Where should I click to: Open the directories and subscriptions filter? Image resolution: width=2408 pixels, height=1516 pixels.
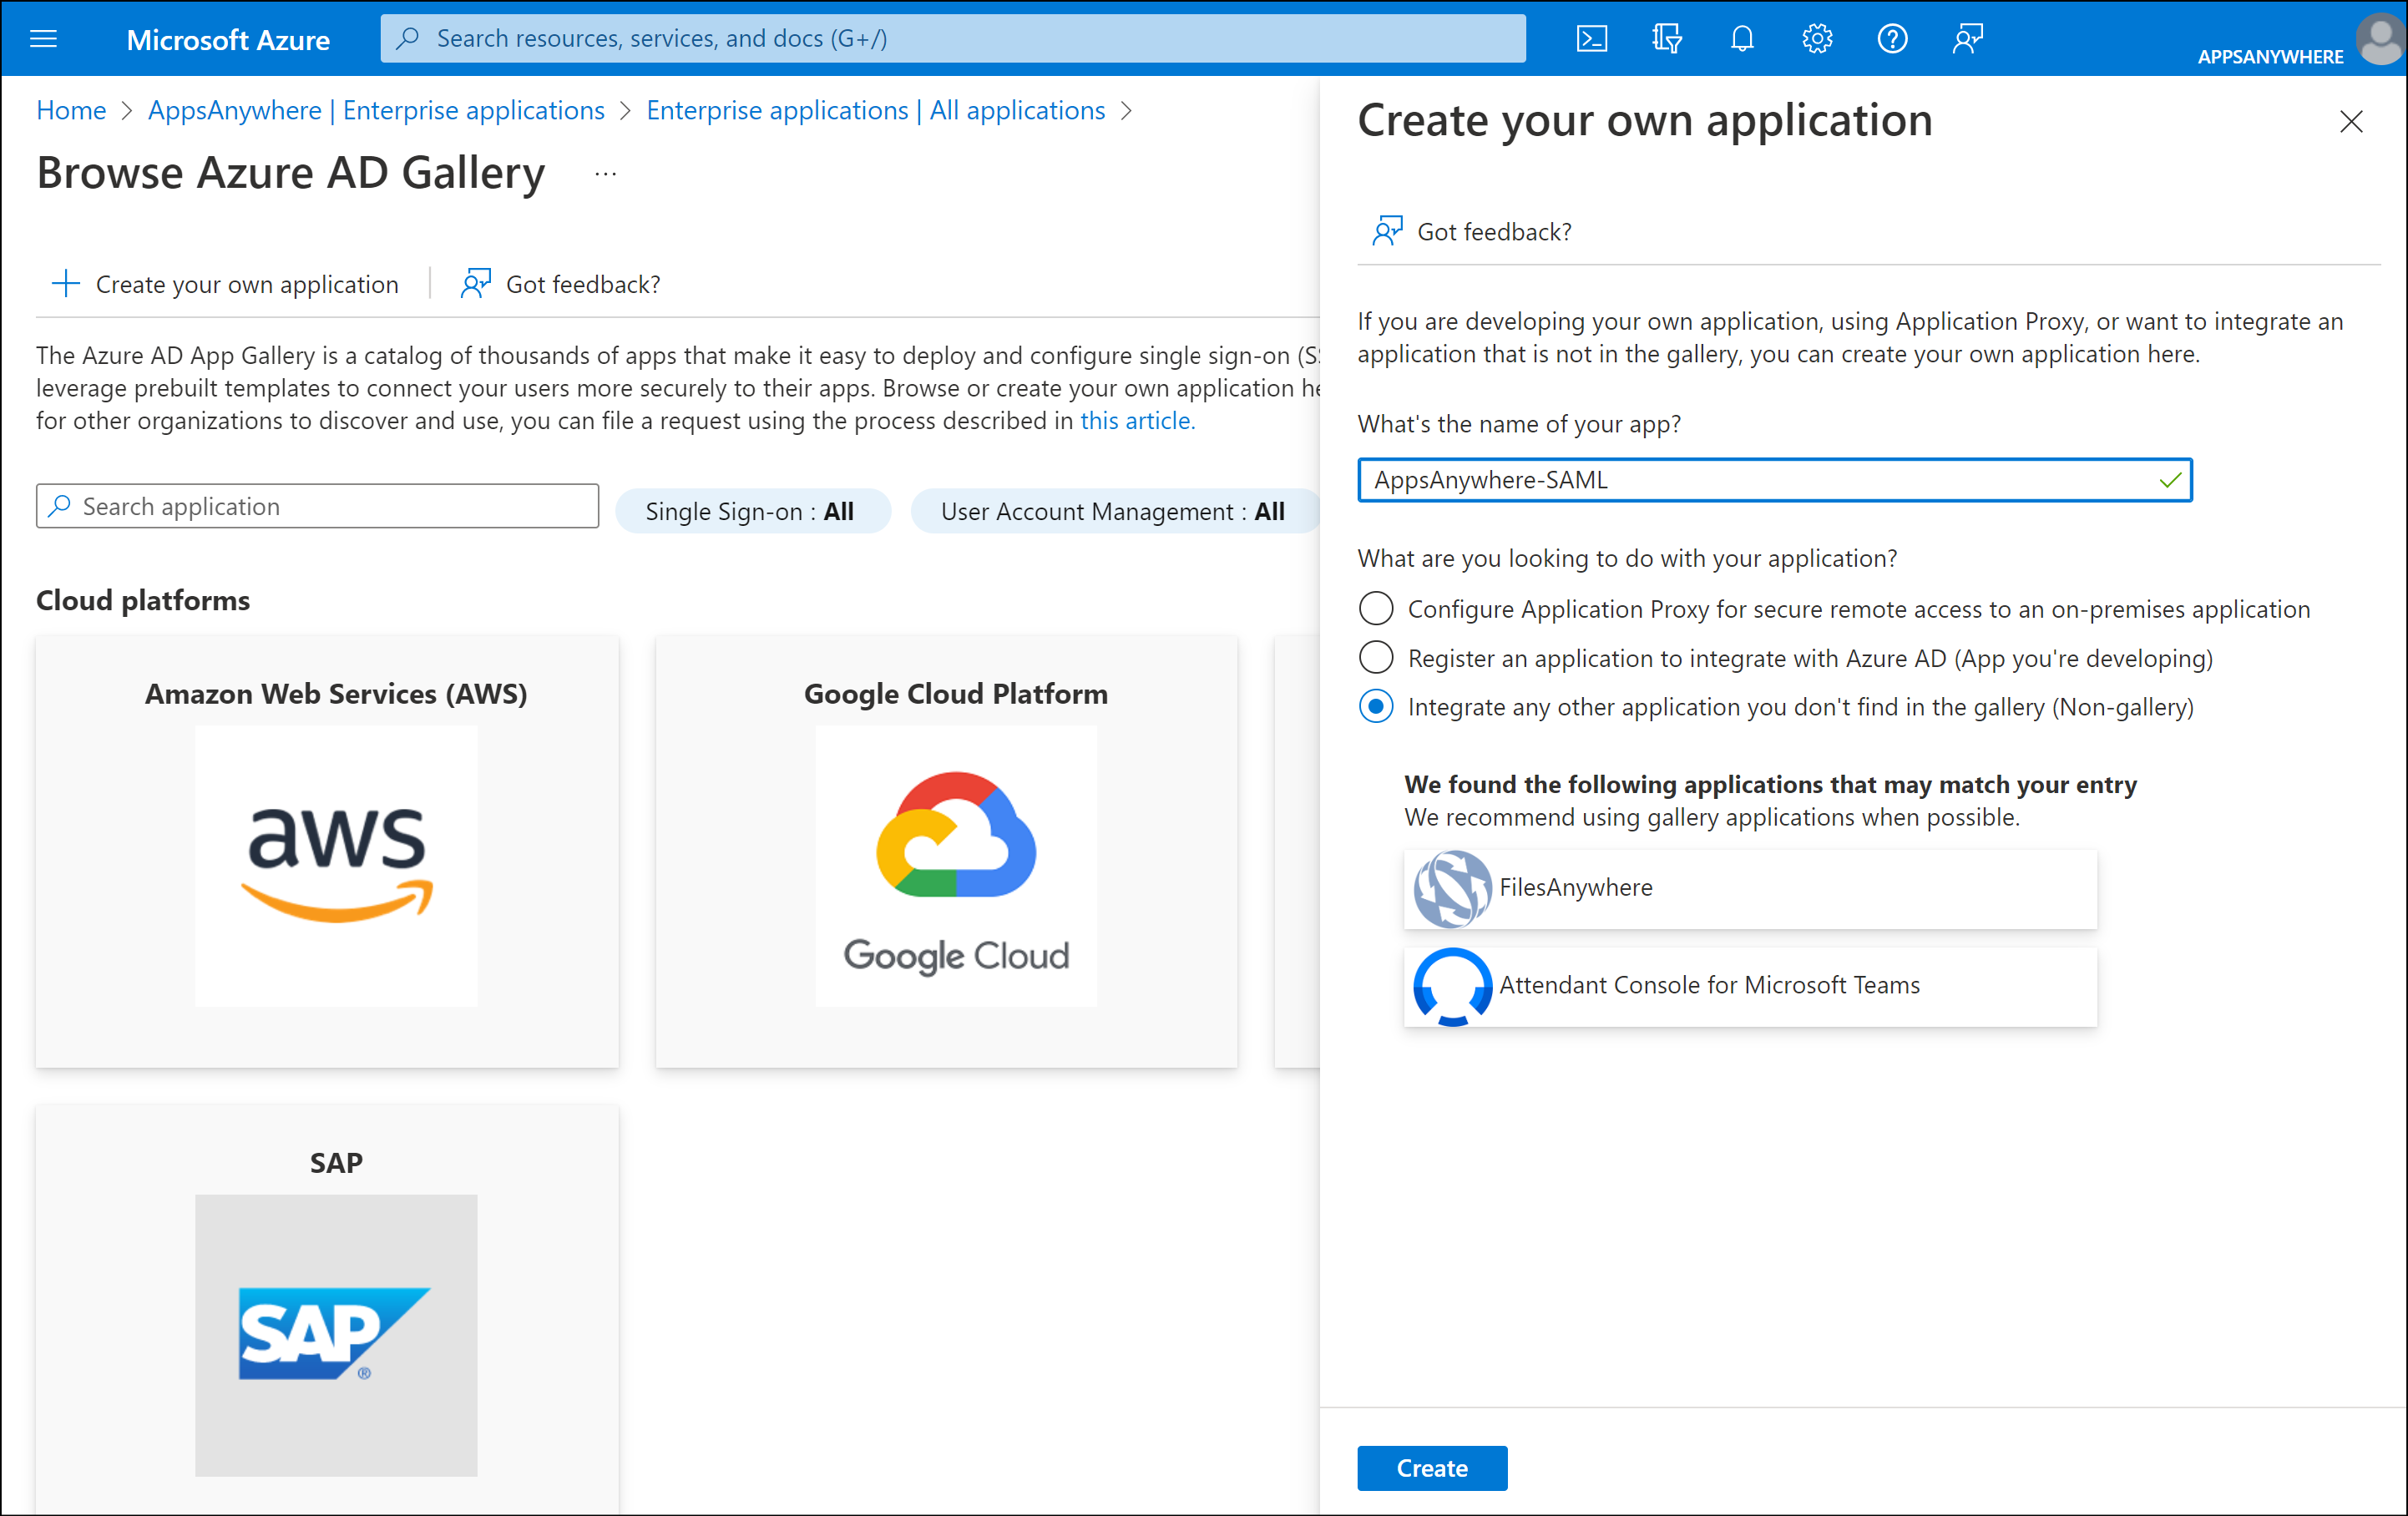[1667, 38]
